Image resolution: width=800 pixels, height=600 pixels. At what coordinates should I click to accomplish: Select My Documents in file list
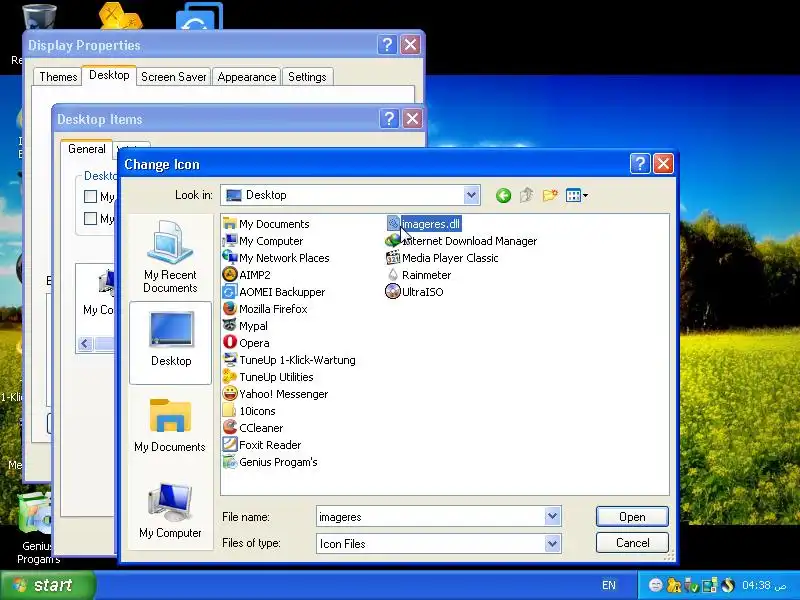coord(266,224)
